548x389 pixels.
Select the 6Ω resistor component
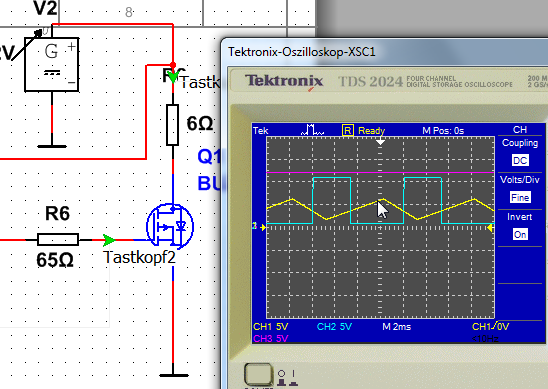click(x=173, y=125)
